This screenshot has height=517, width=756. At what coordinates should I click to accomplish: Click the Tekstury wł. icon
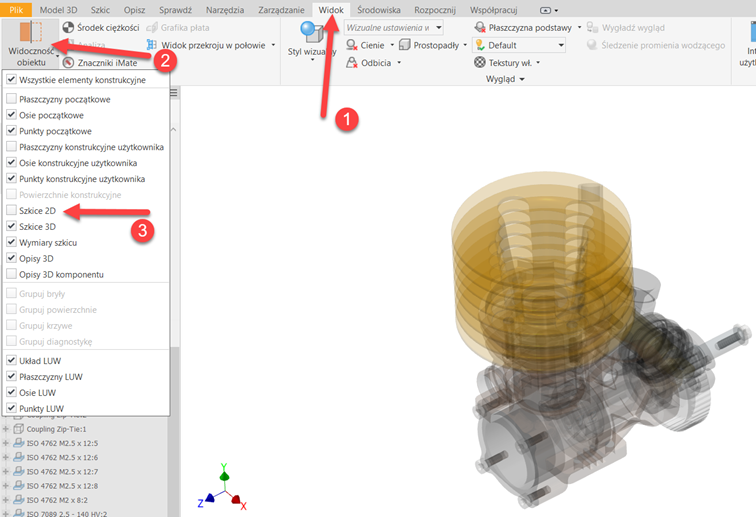click(x=480, y=63)
